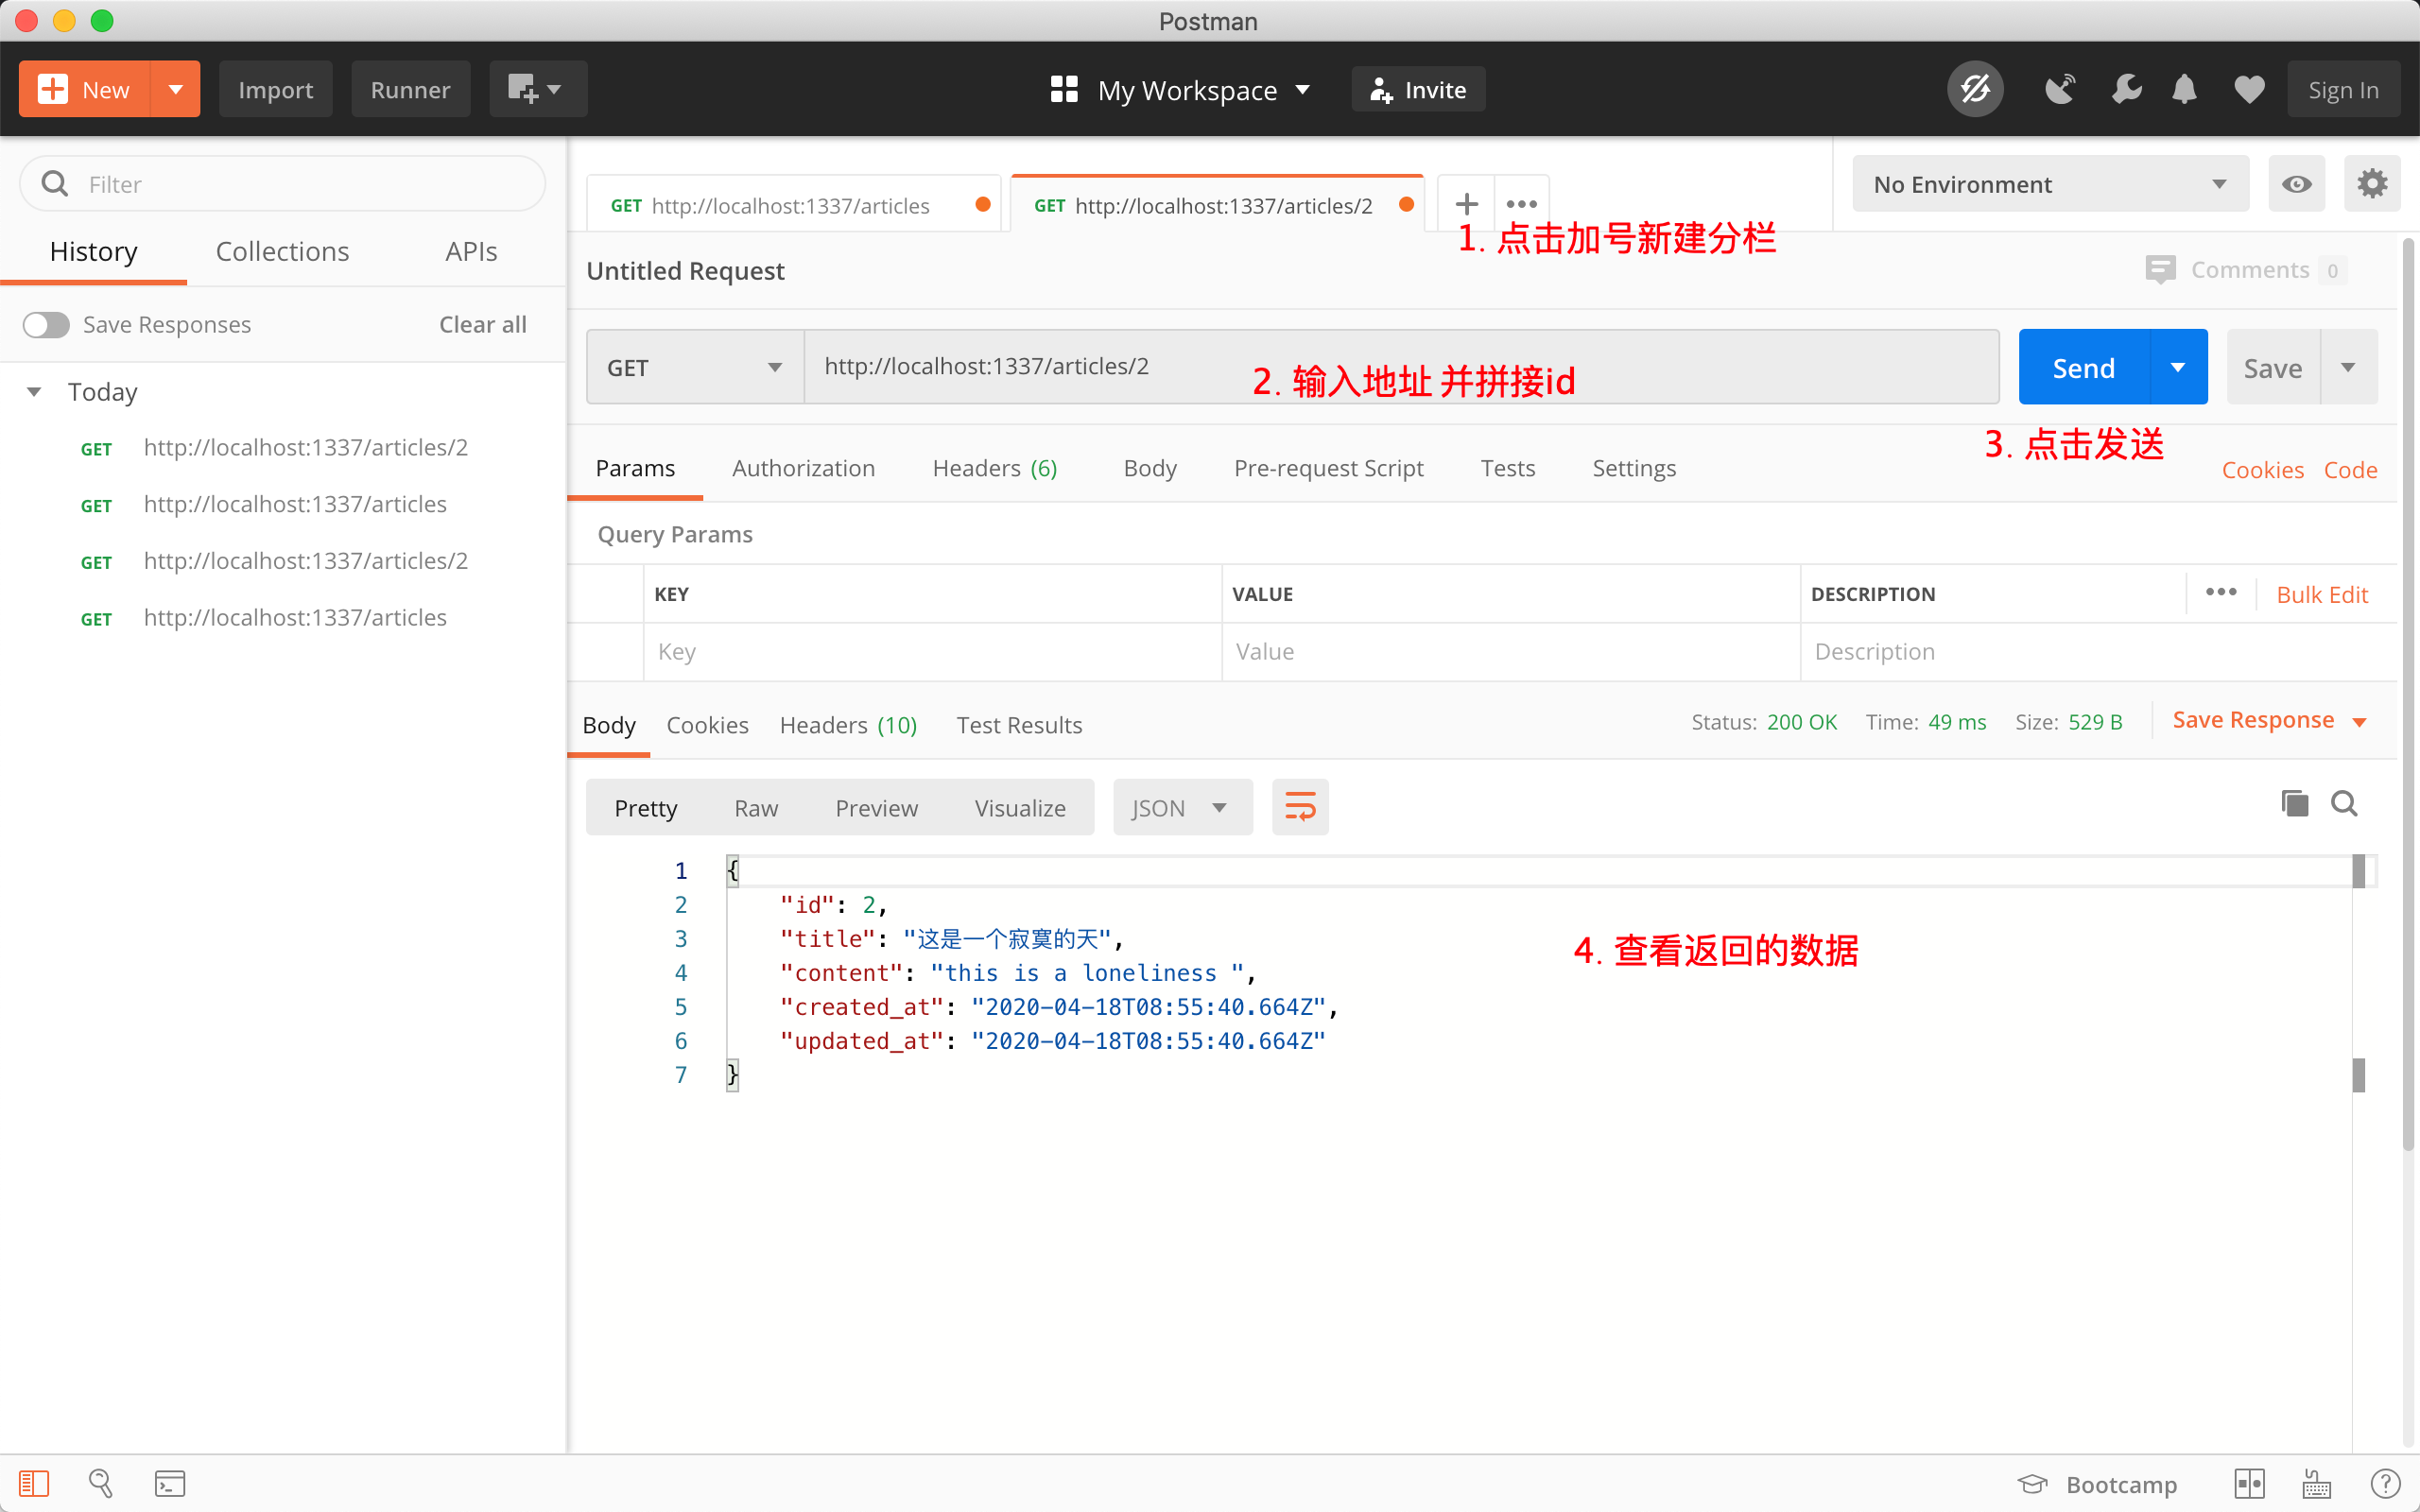Image resolution: width=2420 pixels, height=1512 pixels.
Task: Click the plus icon to open new tab
Action: [x=1466, y=204]
